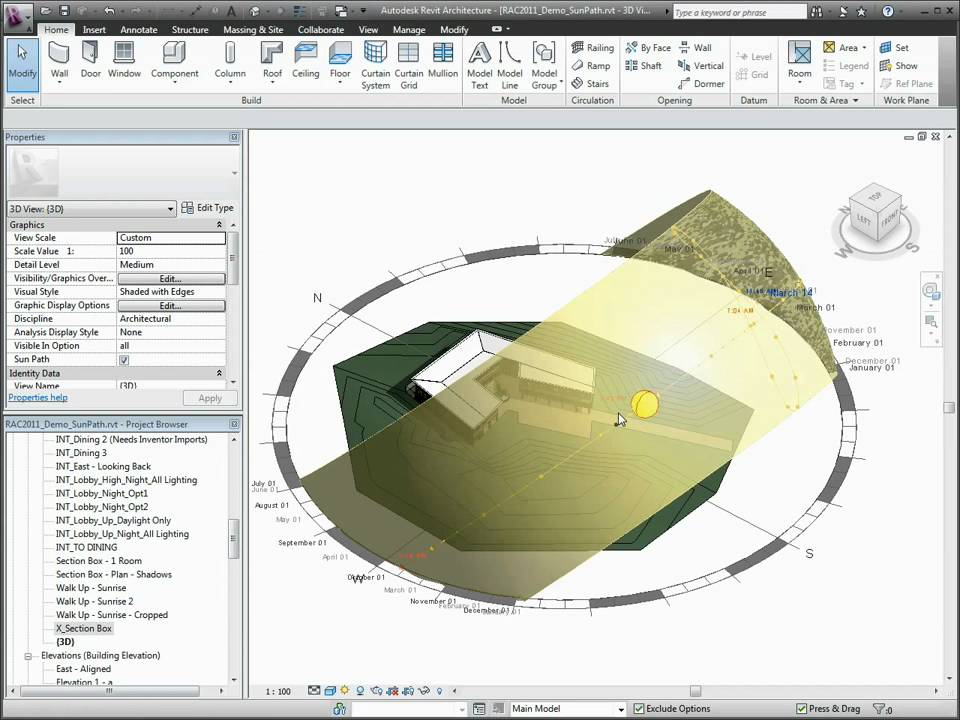Collapse the Identity Data section
Image resolution: width=960 pixels, height=720 pixels.
click(219, 373)
